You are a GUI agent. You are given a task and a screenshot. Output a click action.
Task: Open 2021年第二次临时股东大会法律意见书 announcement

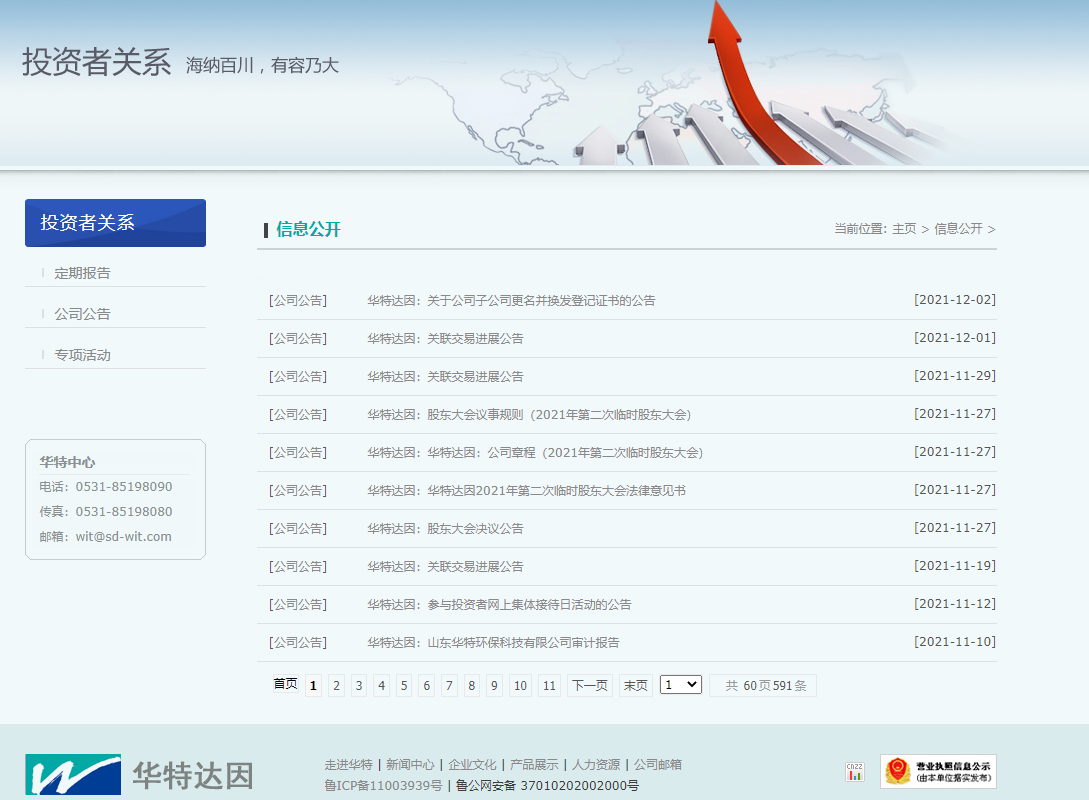tap(526, 491)
